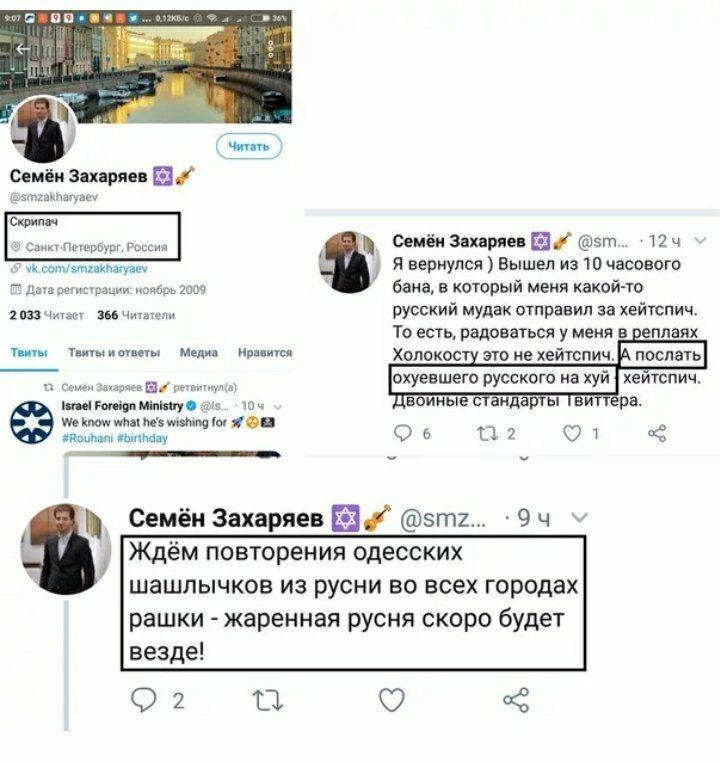The image size is (720, 763).
Task: Switch to the Твиты и ответы tab
Action: click(x=114, y=352)
